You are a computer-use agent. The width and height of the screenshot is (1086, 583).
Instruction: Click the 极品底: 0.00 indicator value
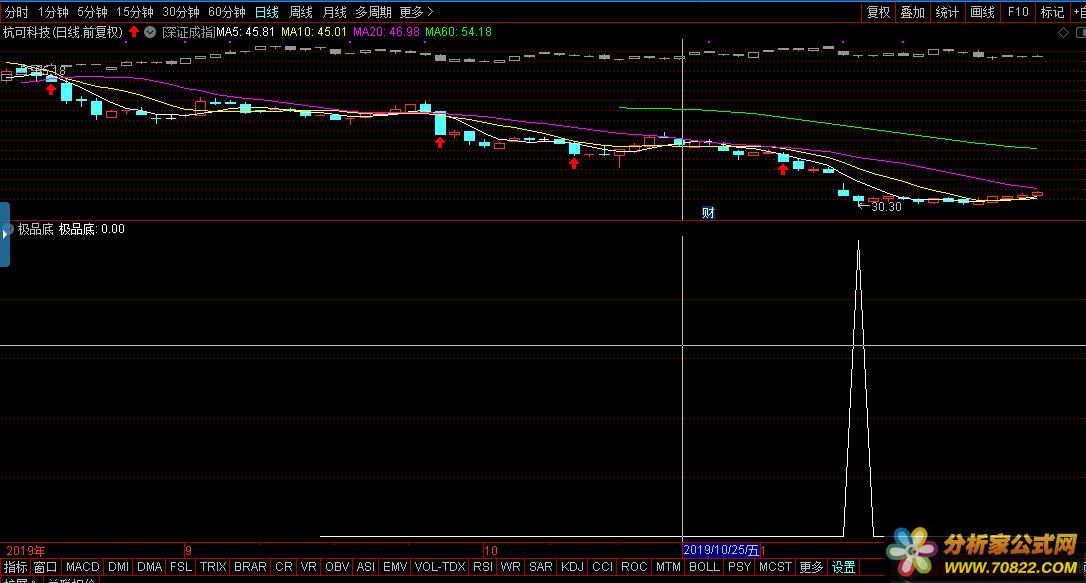(91, 229)
